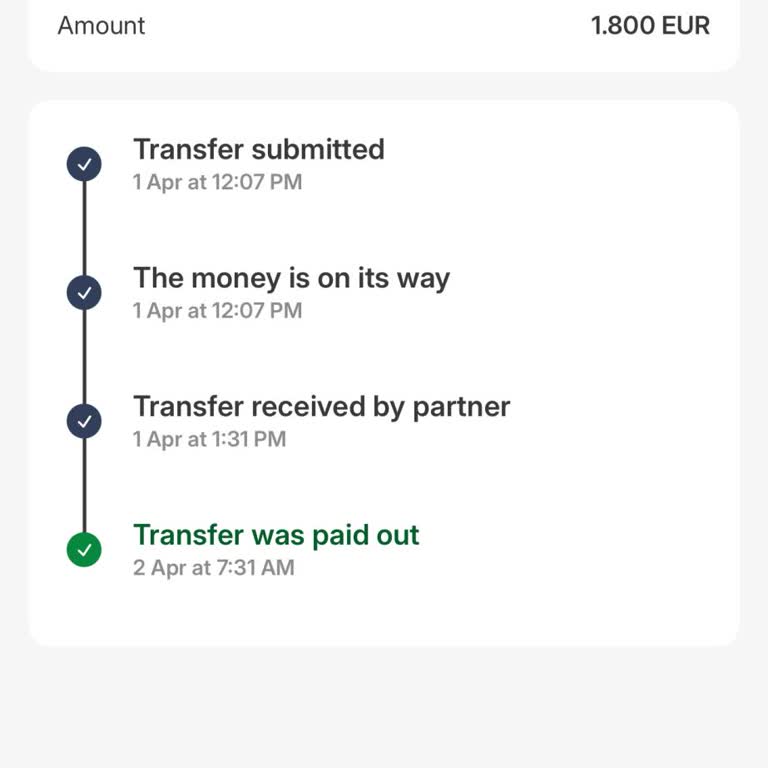
Task: Open the green Transfer was paid out status
Action: click(276, 535)
